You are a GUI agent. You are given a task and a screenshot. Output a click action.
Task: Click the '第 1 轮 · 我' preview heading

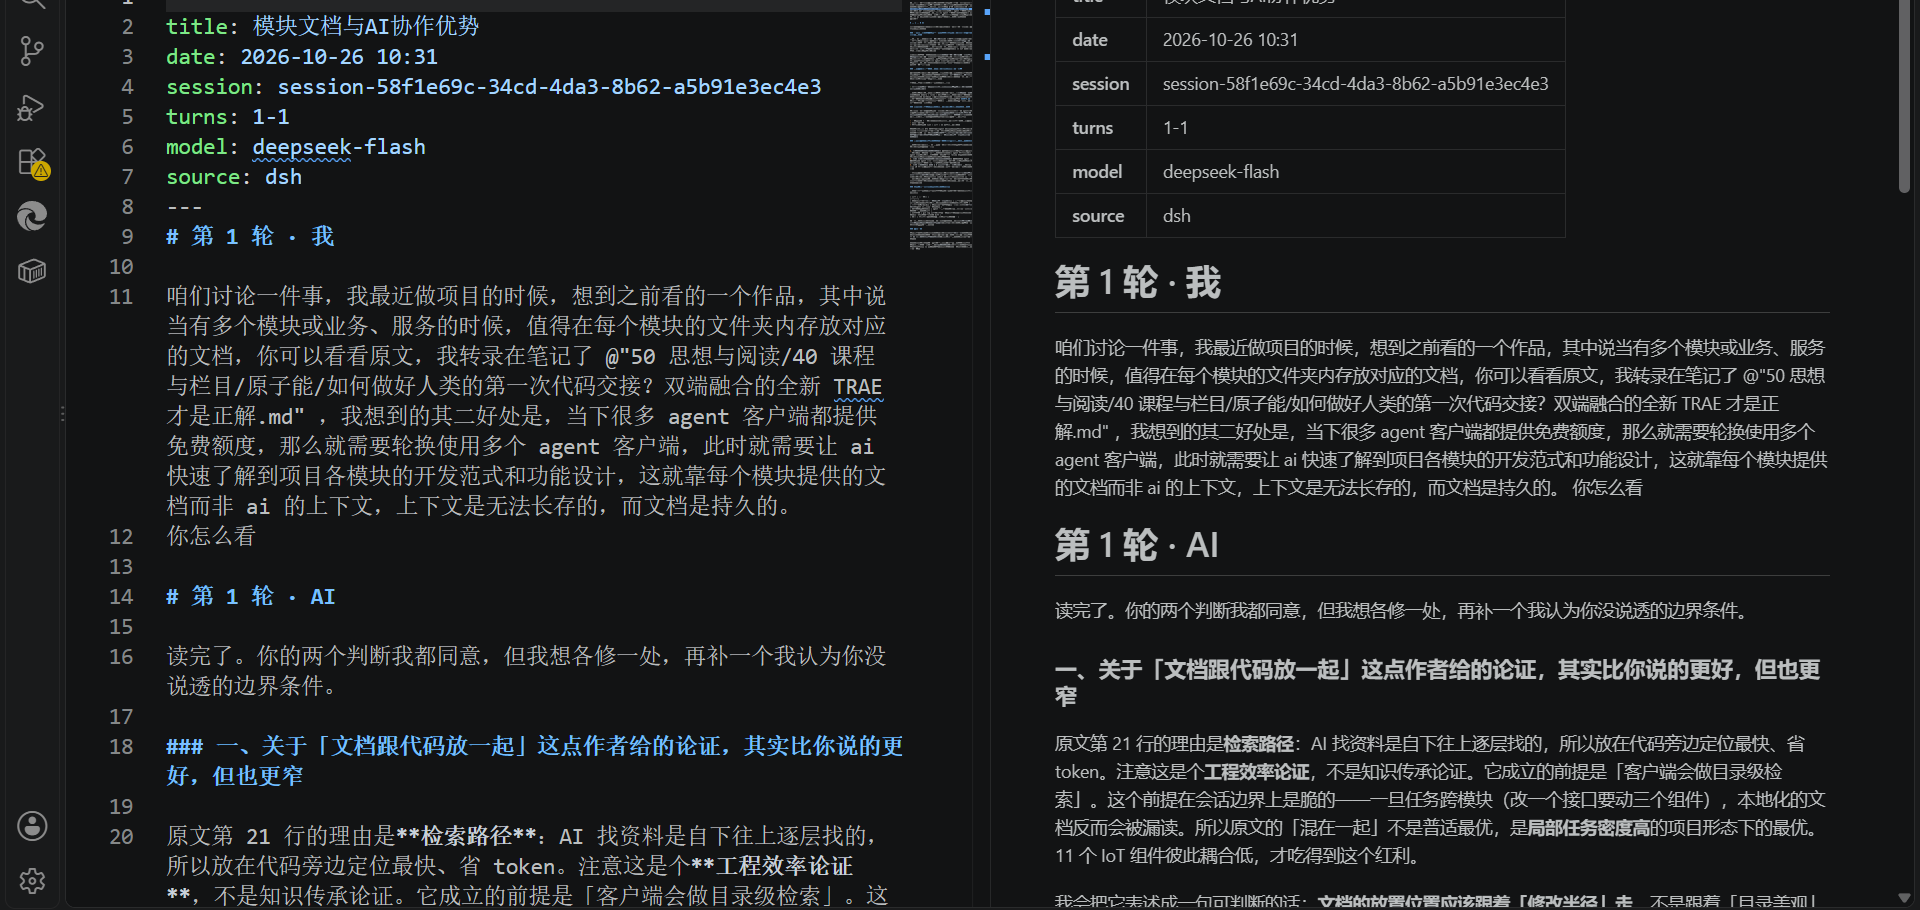tap(1138, 283)
